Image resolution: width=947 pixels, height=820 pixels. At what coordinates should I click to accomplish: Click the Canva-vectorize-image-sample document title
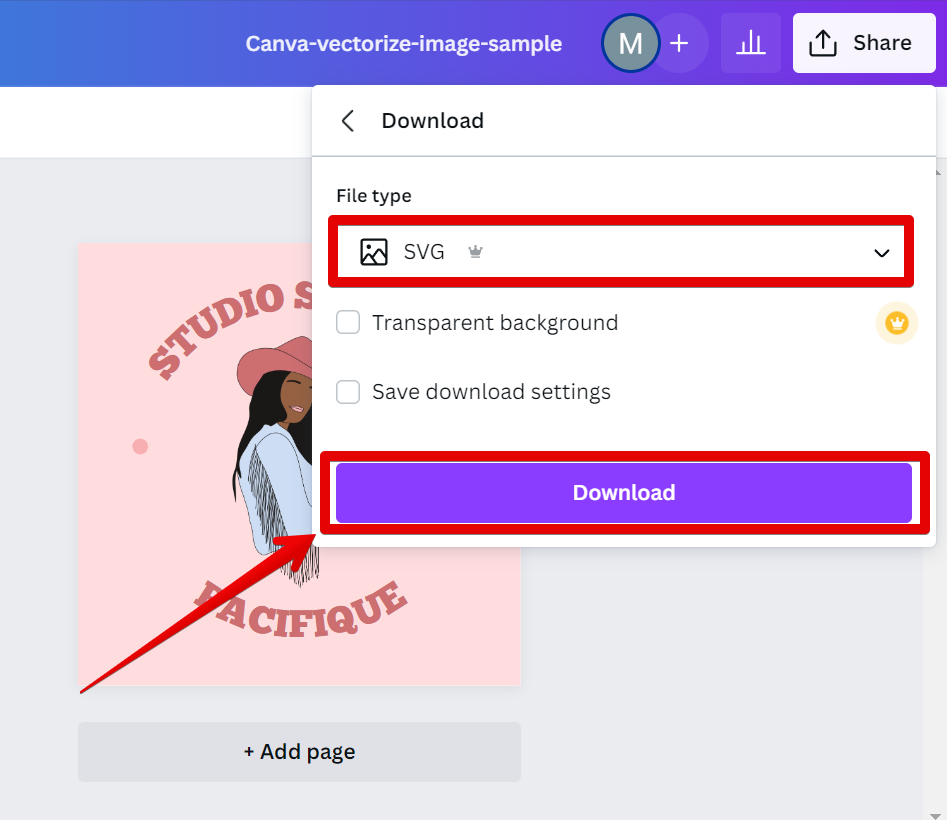click(x=403, y=44)
